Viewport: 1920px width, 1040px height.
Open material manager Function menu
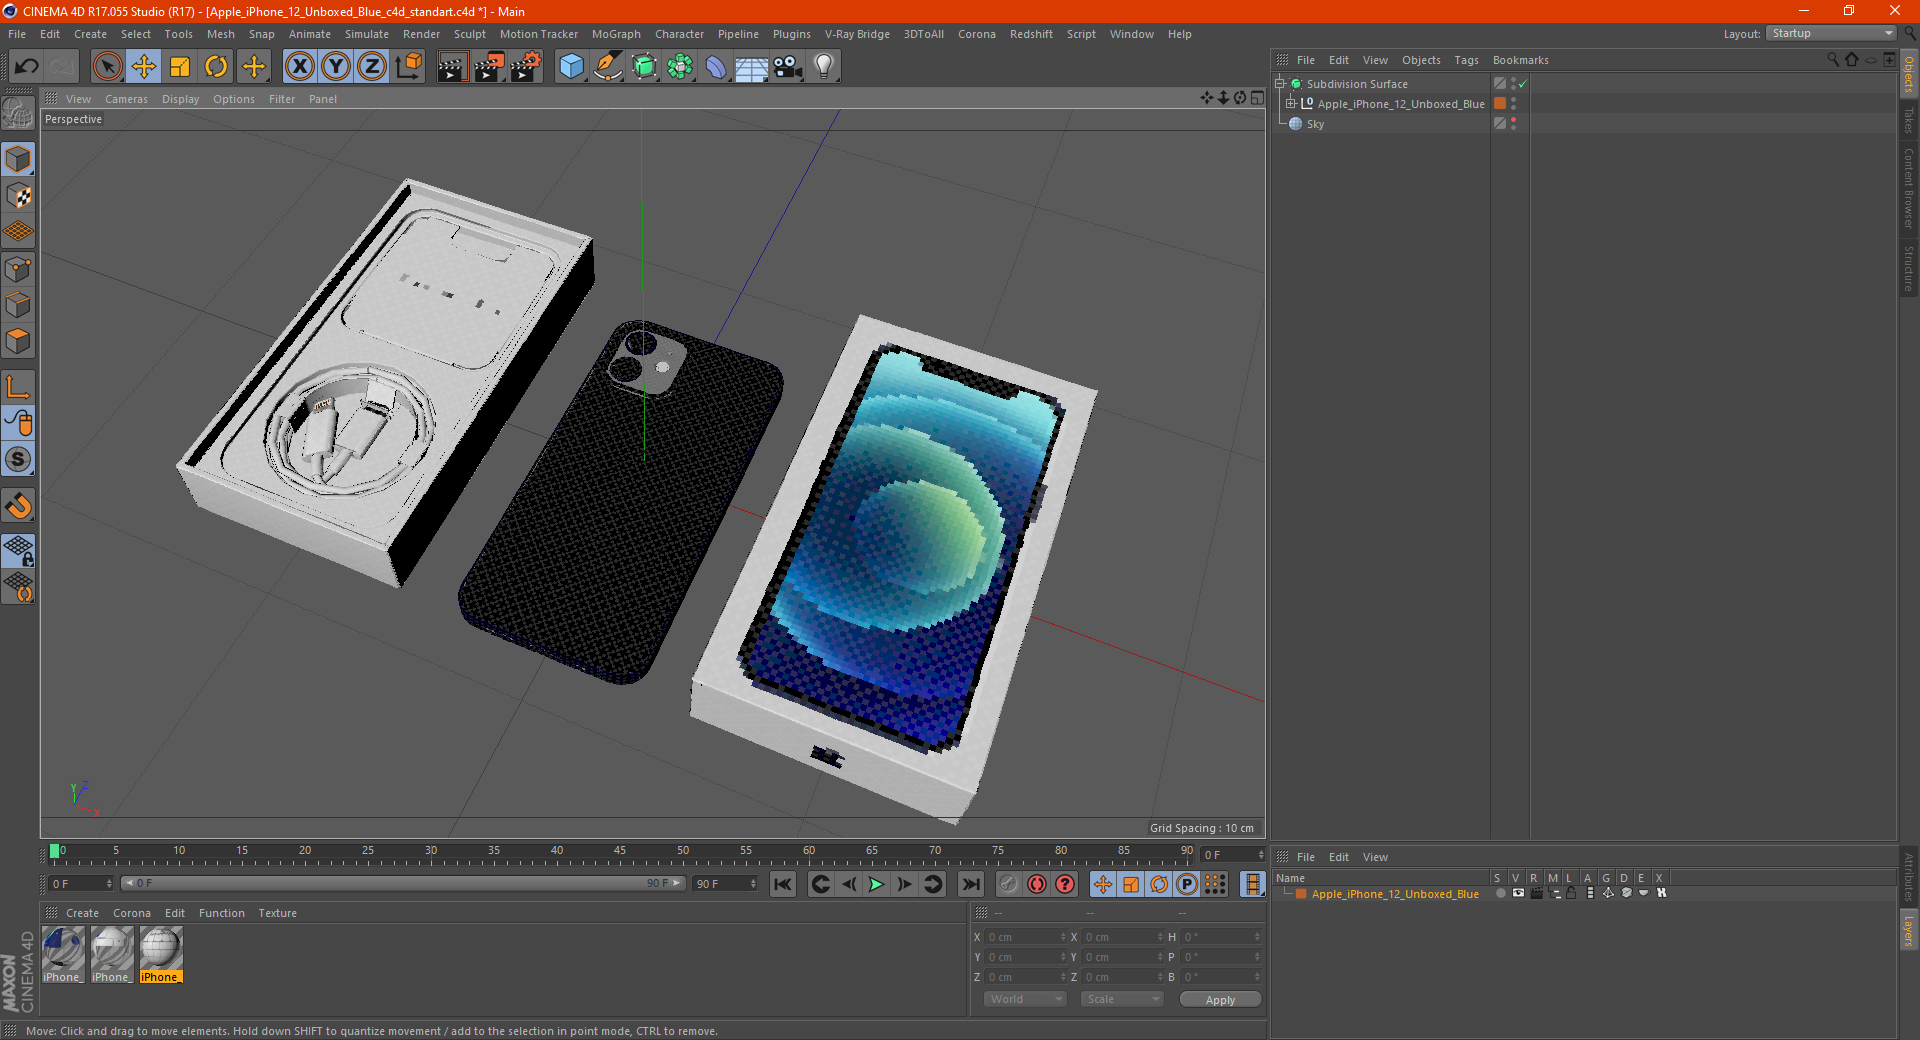click(x=221, y=913)
